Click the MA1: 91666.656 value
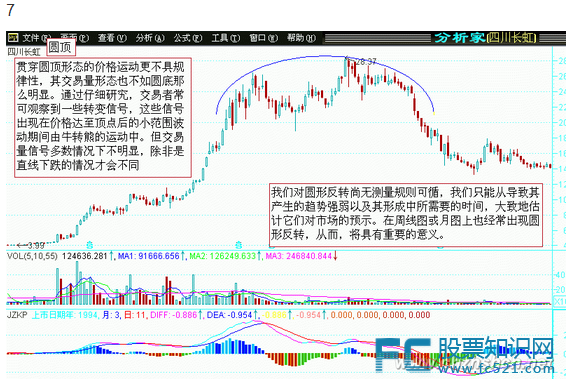The image size is (570, 388). pos(148,256)
